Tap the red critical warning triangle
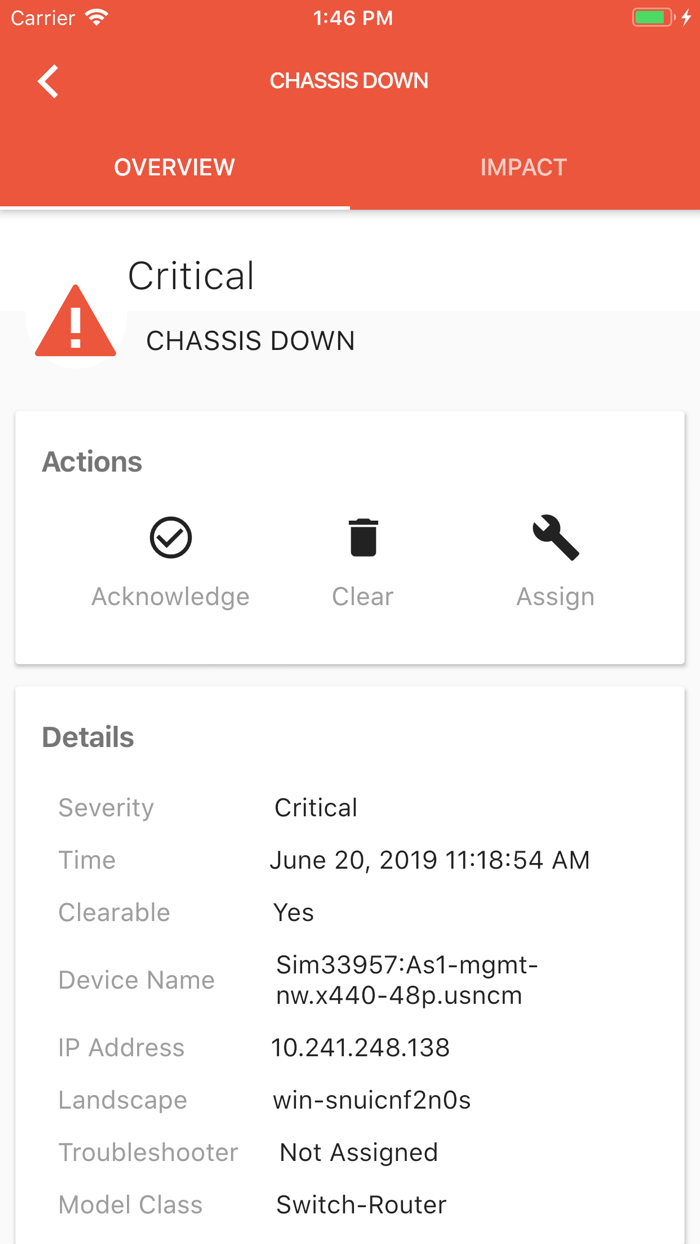Viewport: 700px width, 1244px height. (76, 323)
